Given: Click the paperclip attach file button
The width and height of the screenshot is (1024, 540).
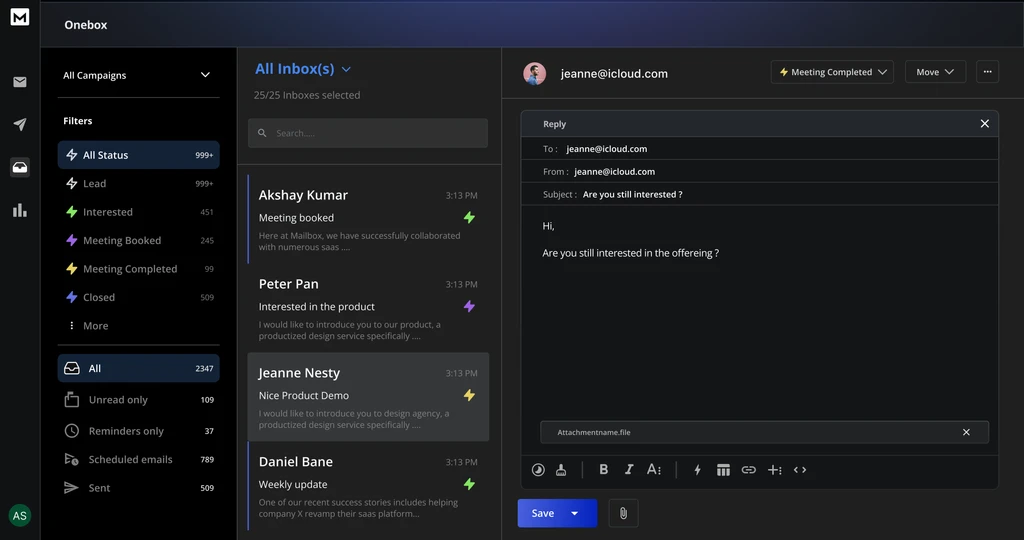Looking at the screenshot, I should point(623,513).
